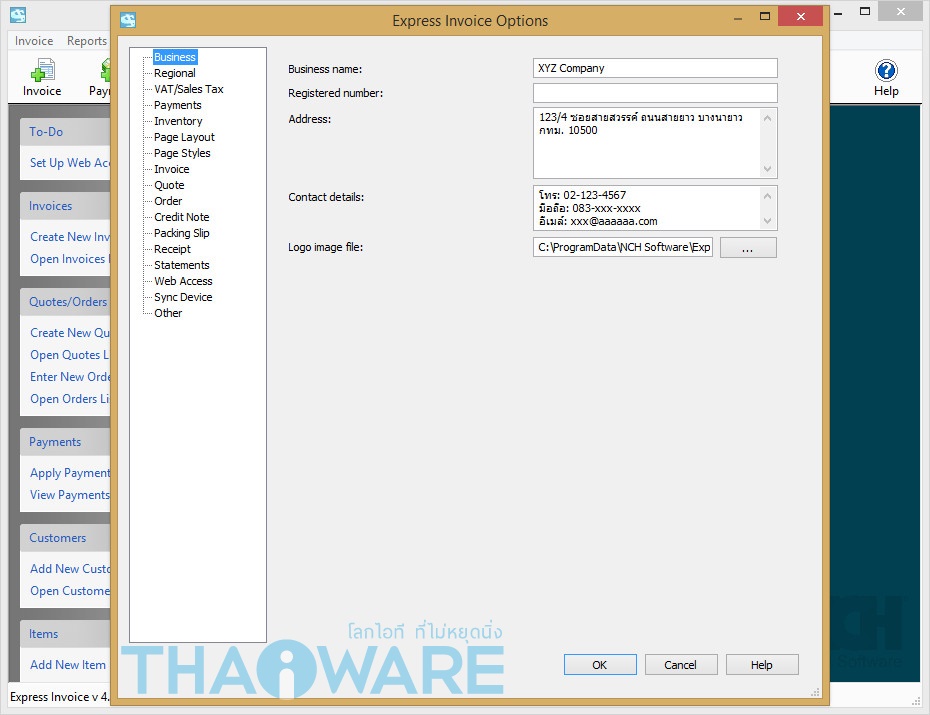
Task: Open Orders List link in sidebar
Action: (70, 398)
